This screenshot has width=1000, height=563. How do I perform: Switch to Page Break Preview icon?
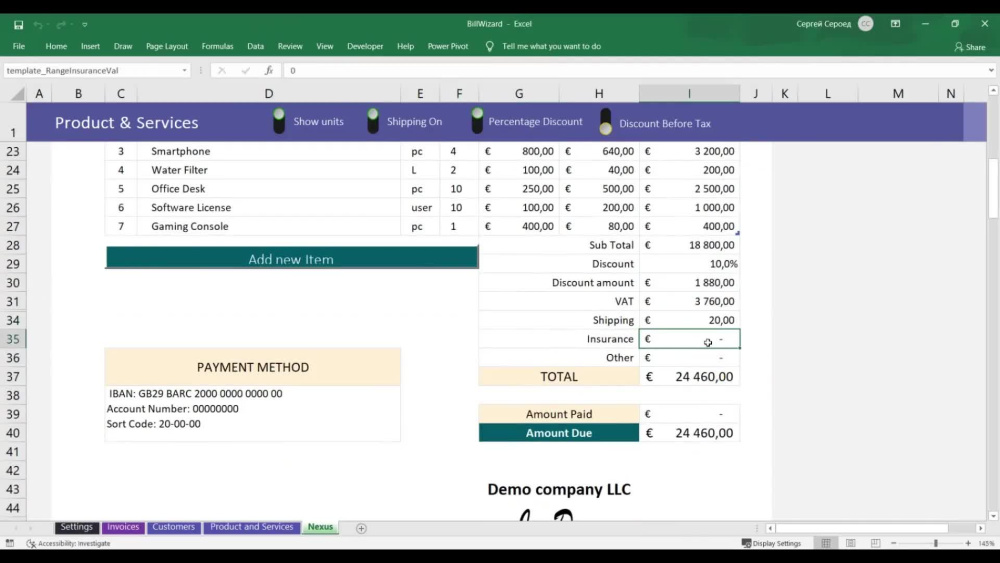[875, 543]
